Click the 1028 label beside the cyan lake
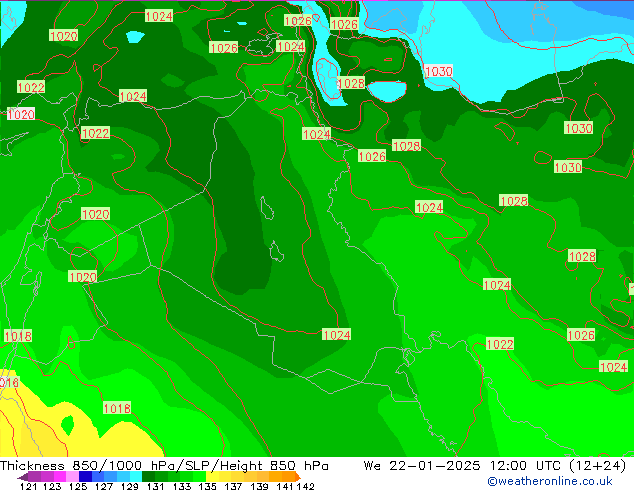Screen dimensions: 634x490 coord(351,83)
